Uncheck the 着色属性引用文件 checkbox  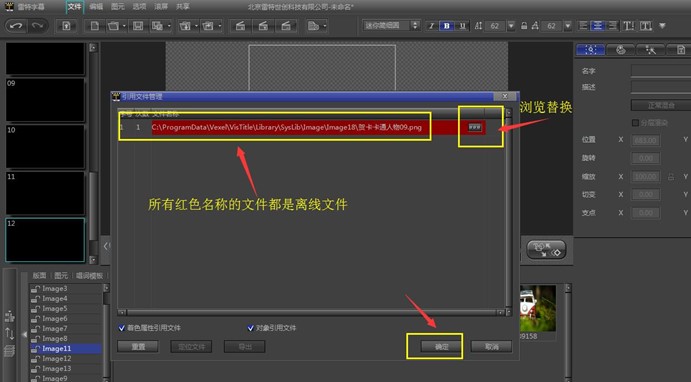(x=122, y=328)
